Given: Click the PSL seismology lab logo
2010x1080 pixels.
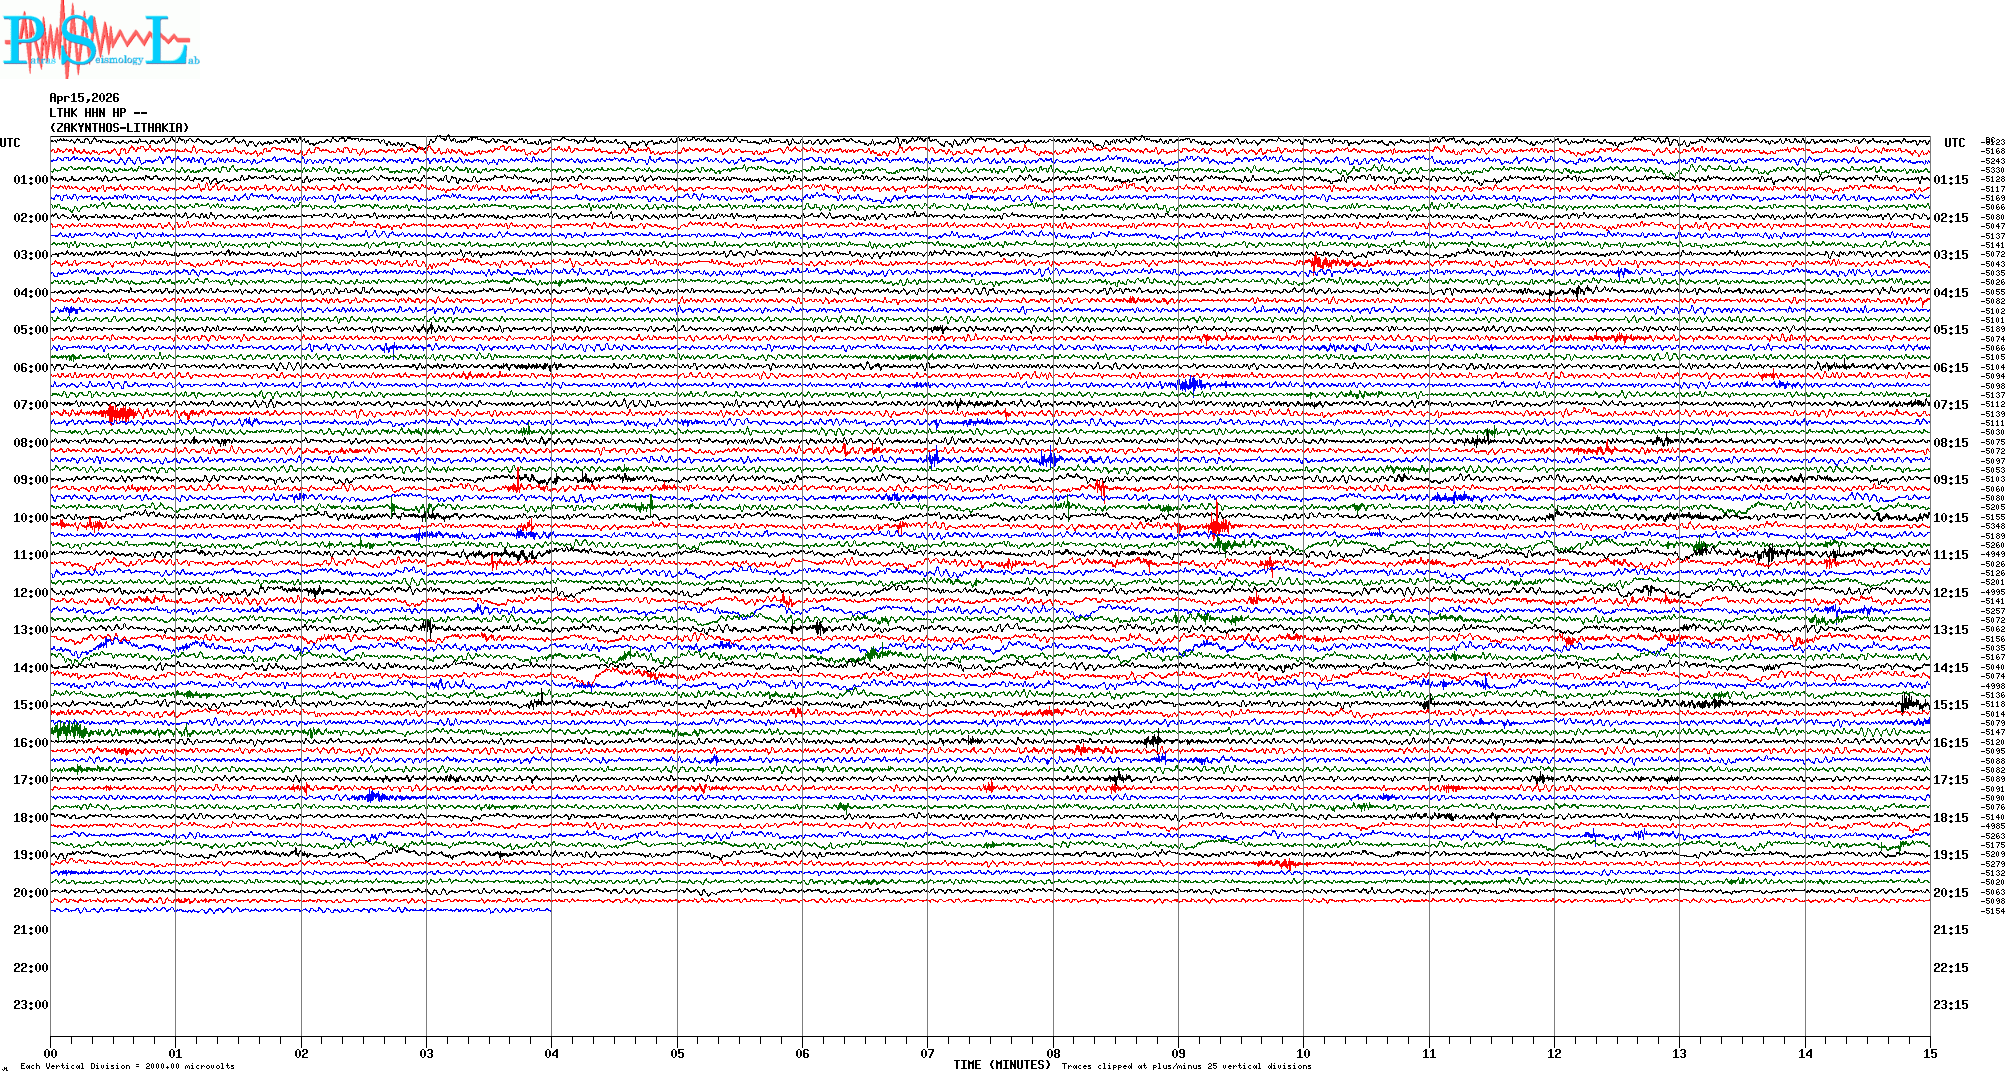Looking at the screenshot, I should 100,40.
